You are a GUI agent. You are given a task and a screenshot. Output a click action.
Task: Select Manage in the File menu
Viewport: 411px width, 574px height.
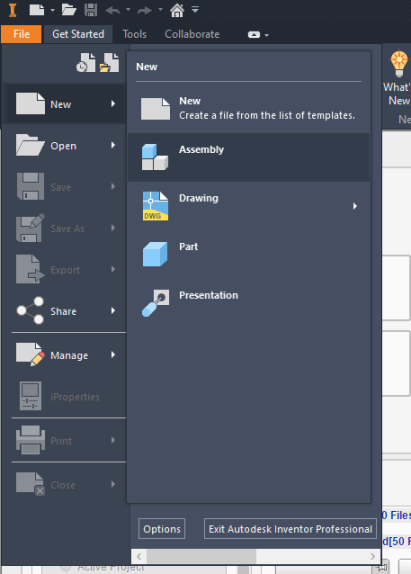tap(65, 355)
